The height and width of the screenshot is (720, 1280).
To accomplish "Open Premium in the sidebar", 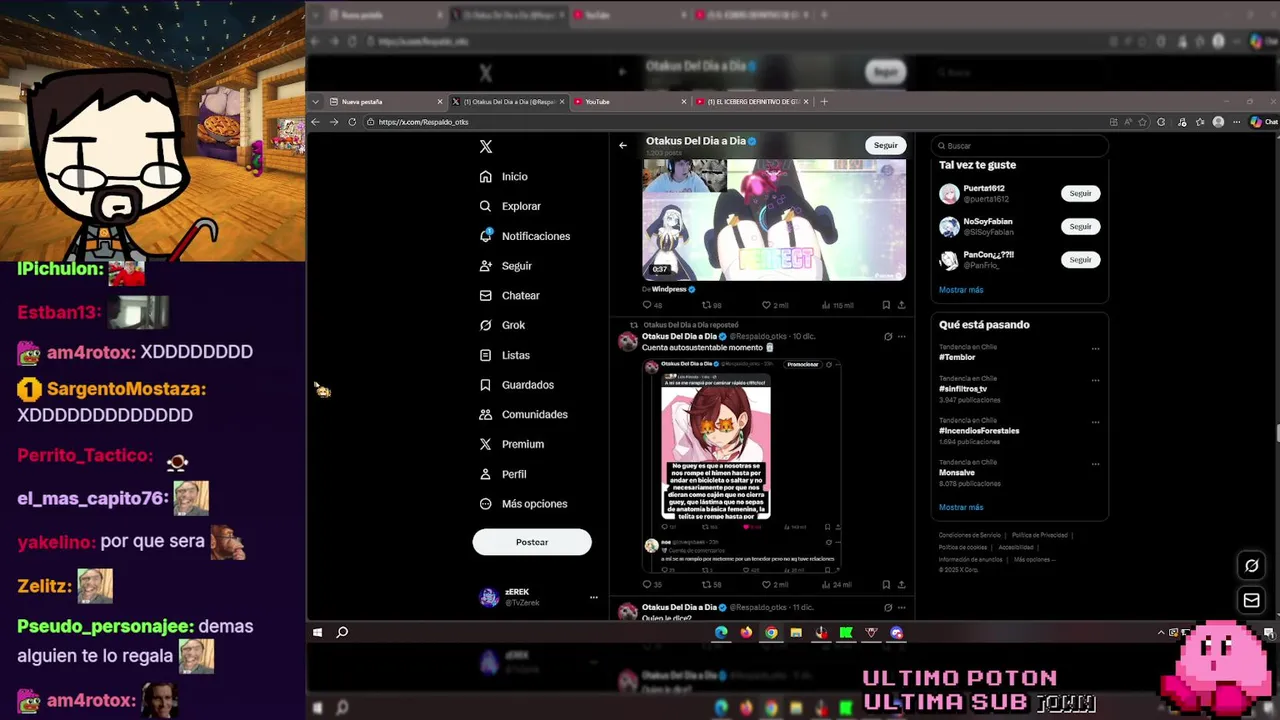I will coord(511,444).
